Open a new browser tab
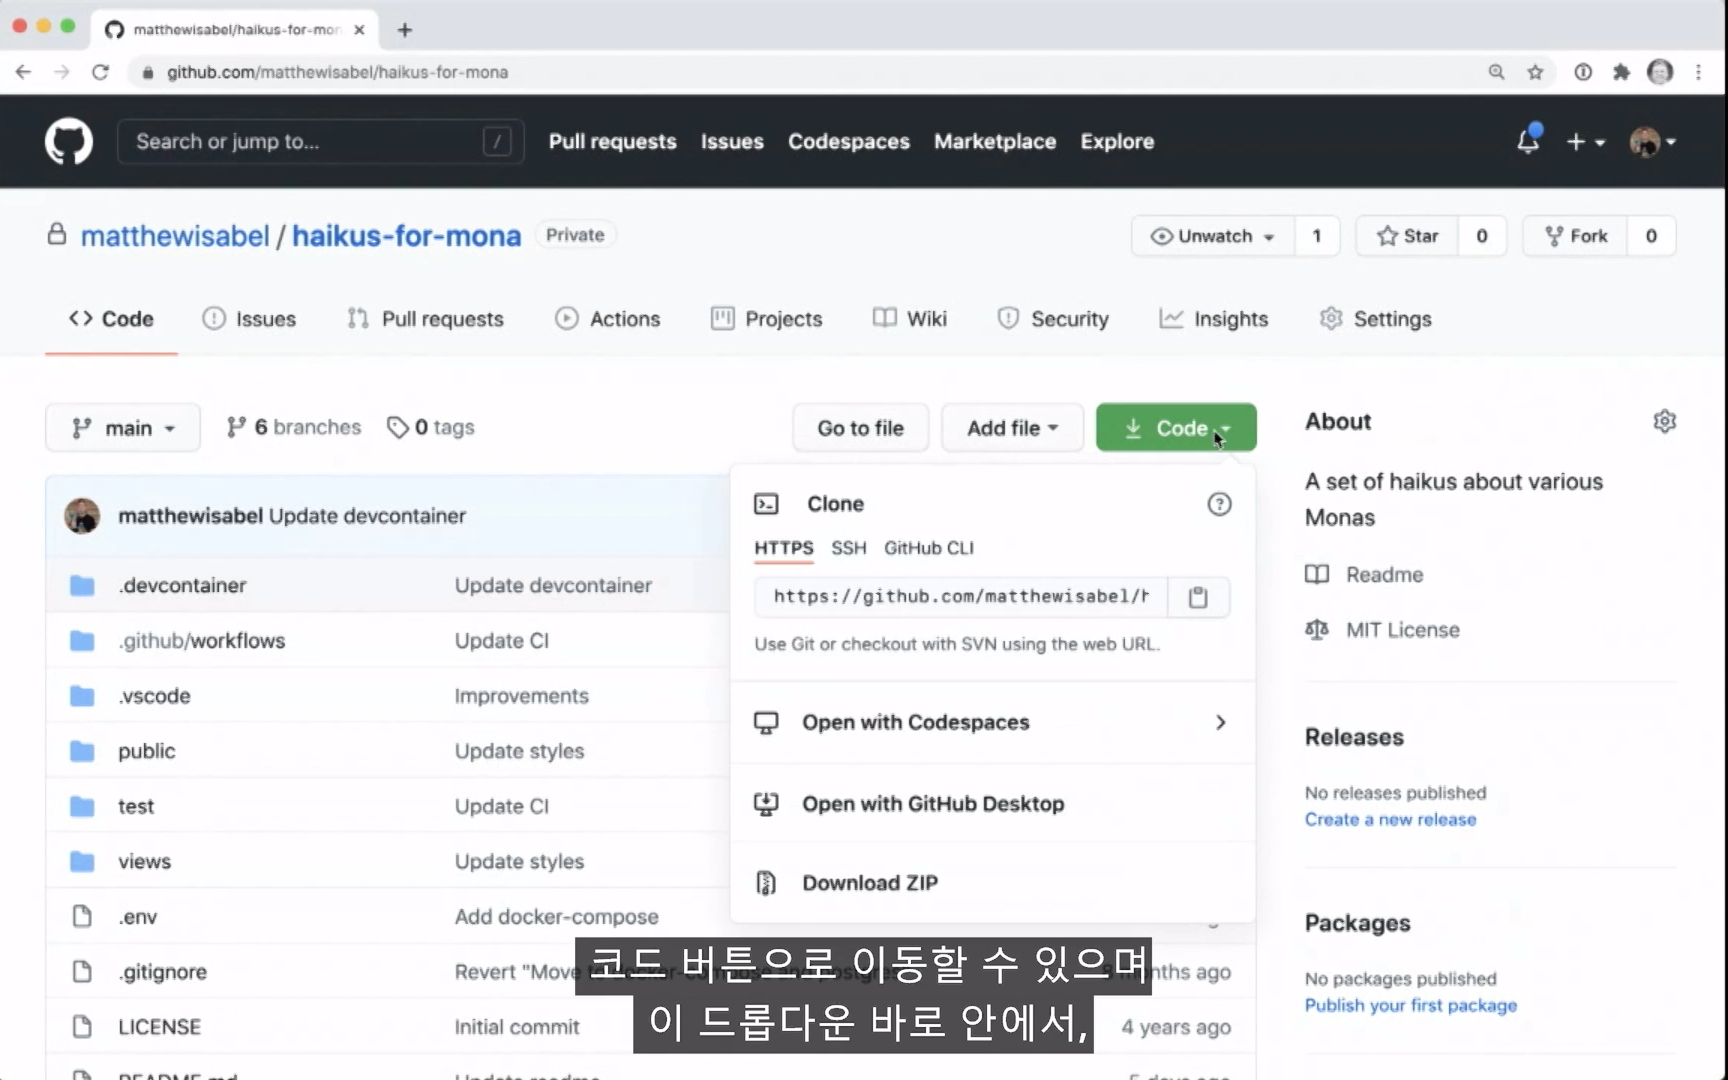Viewport: 1728px width, 1080px height. [x=405, y=30]
